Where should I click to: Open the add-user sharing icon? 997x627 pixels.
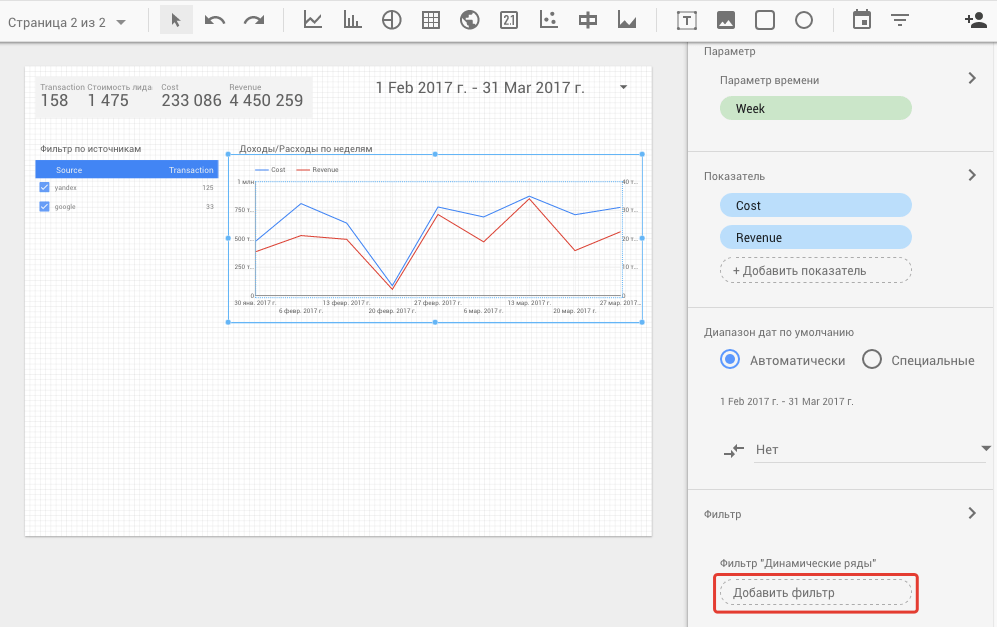(975, 20)
